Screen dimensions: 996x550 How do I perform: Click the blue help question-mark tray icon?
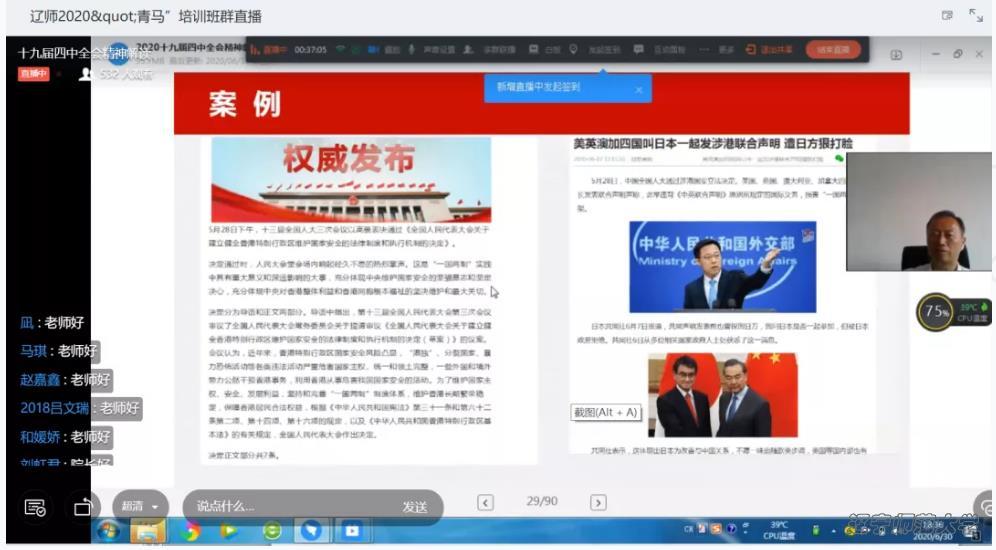pyautogui.click(x=730, y=528)
